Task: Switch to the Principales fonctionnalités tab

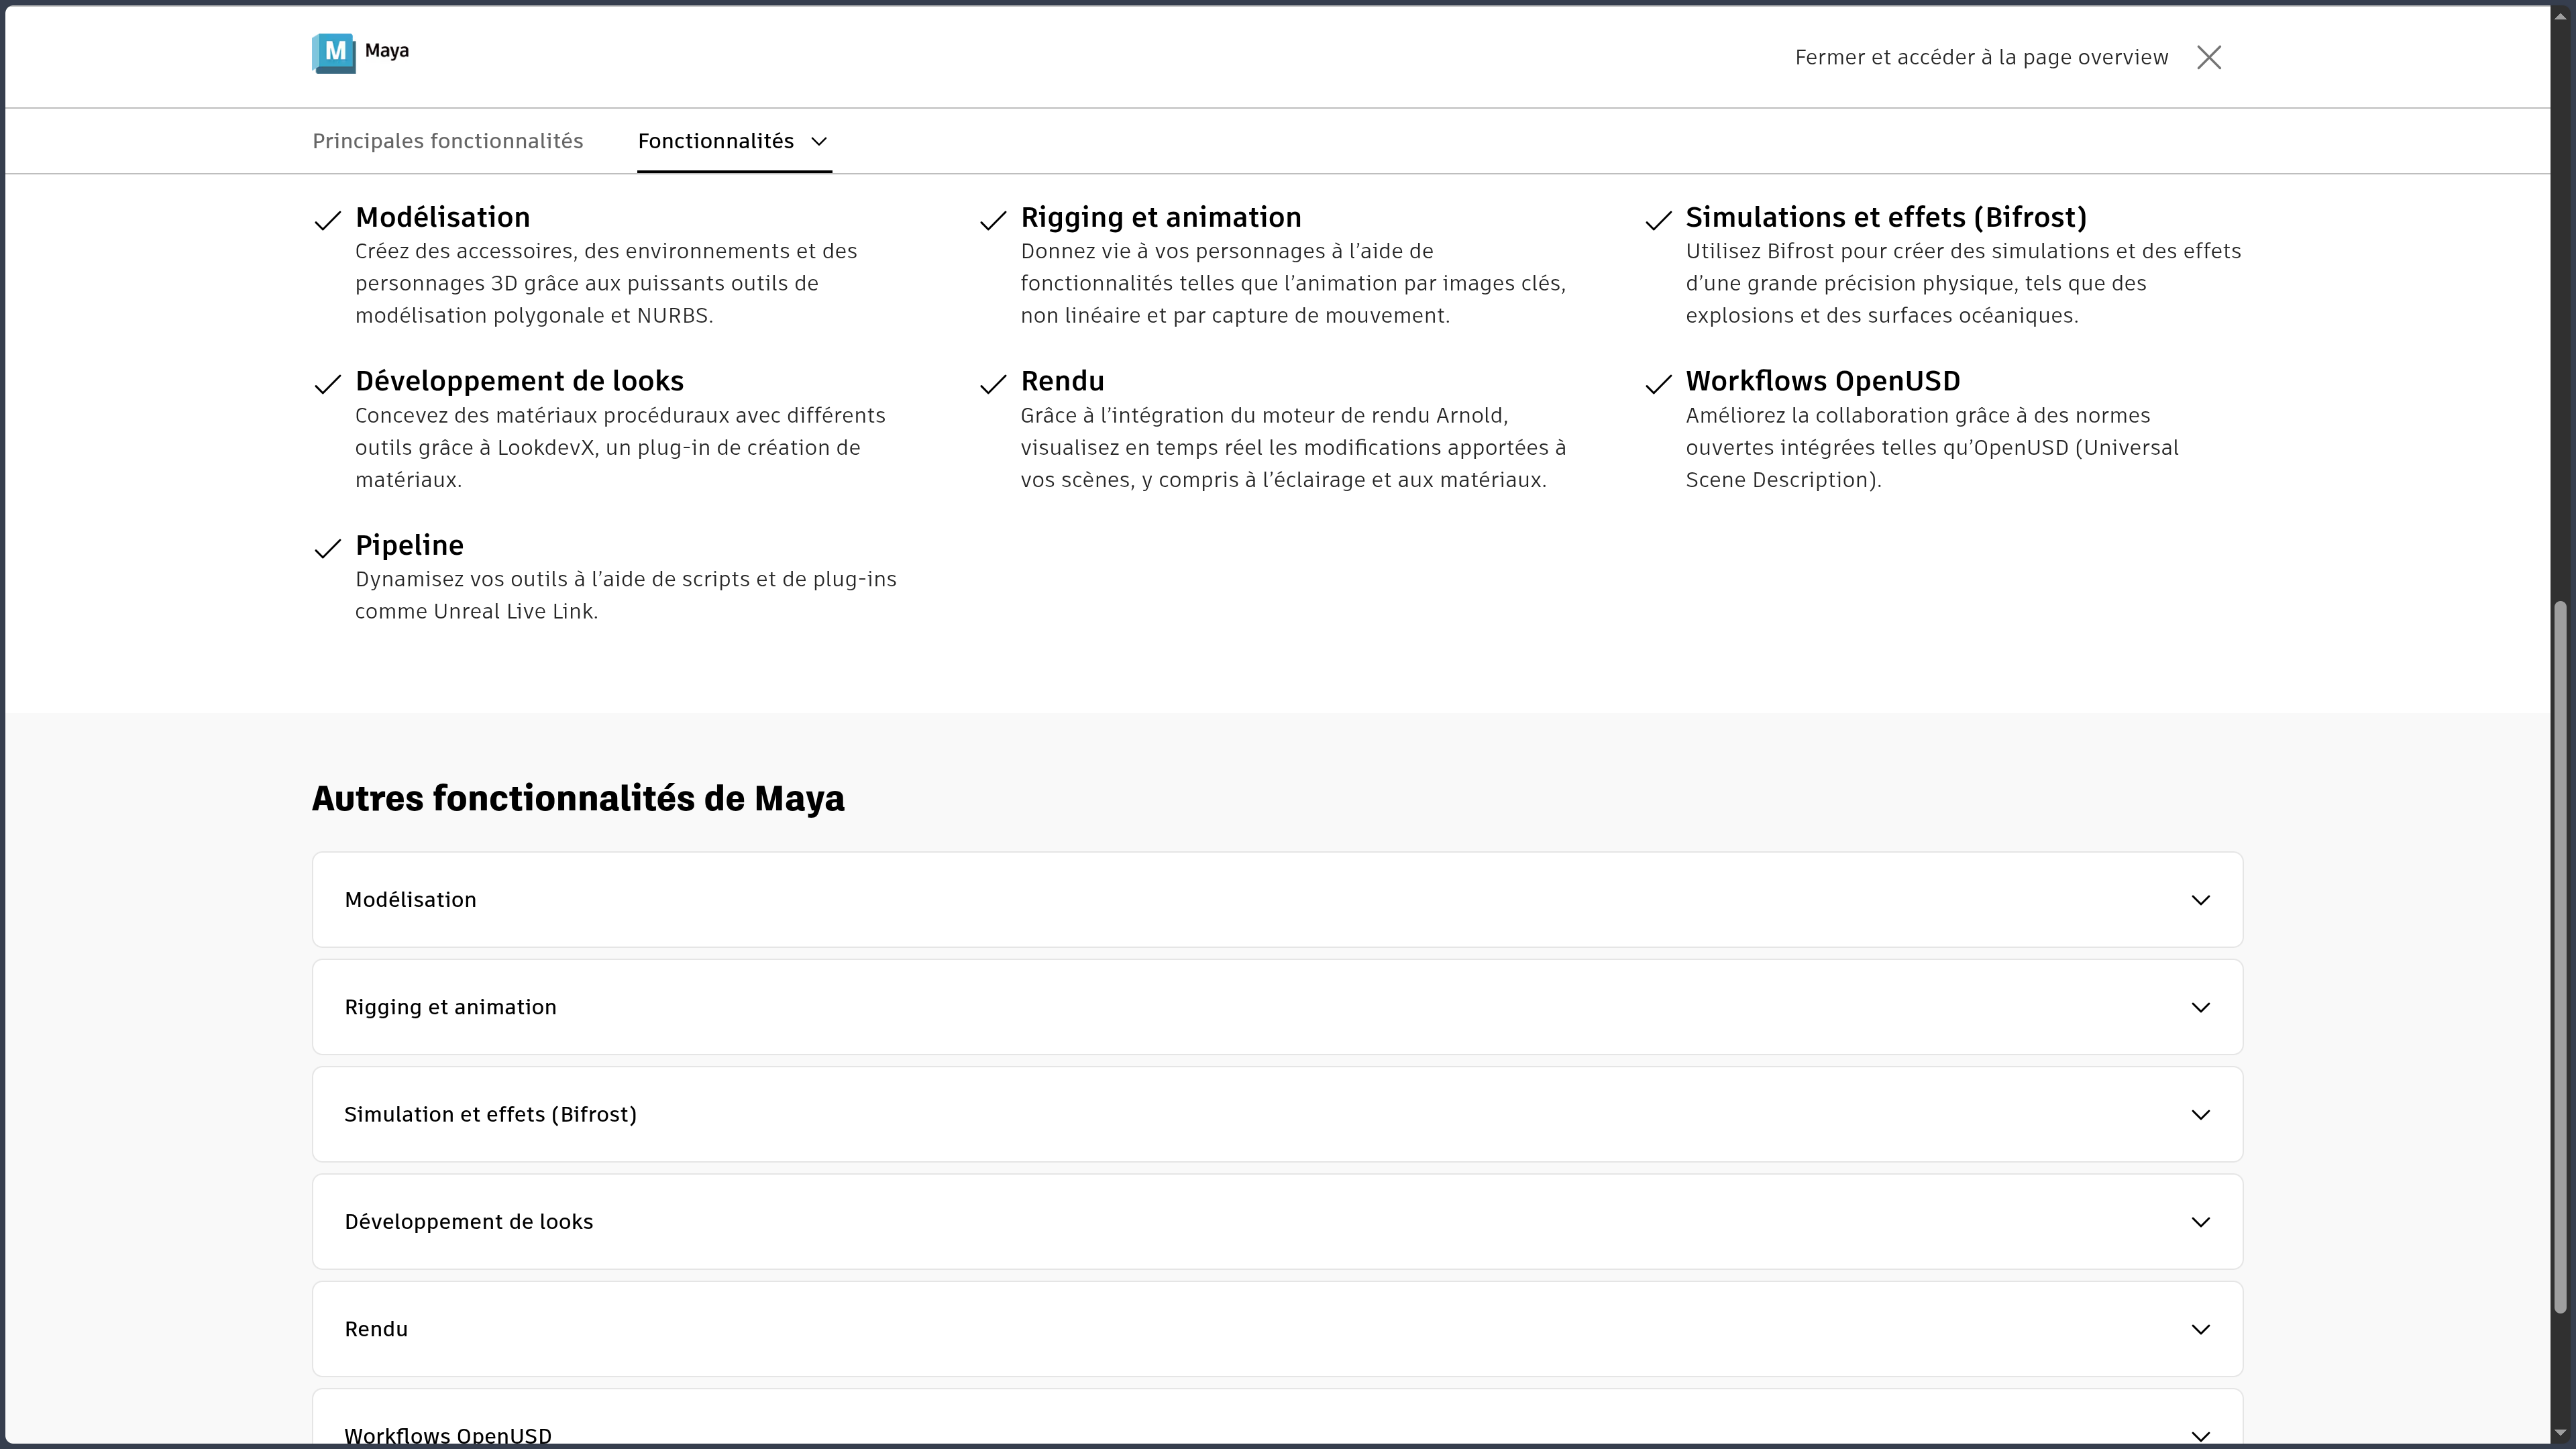Action: click(x=448, y=141)
